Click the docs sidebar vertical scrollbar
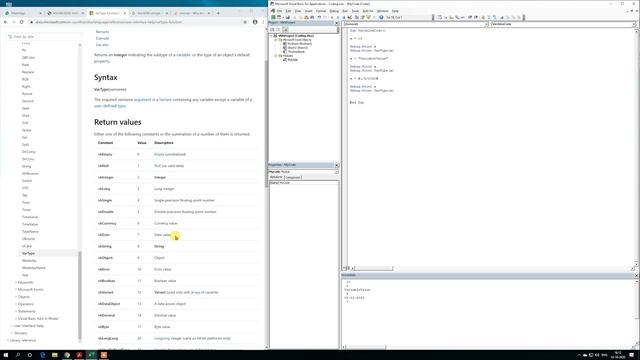 coord(80,296)
